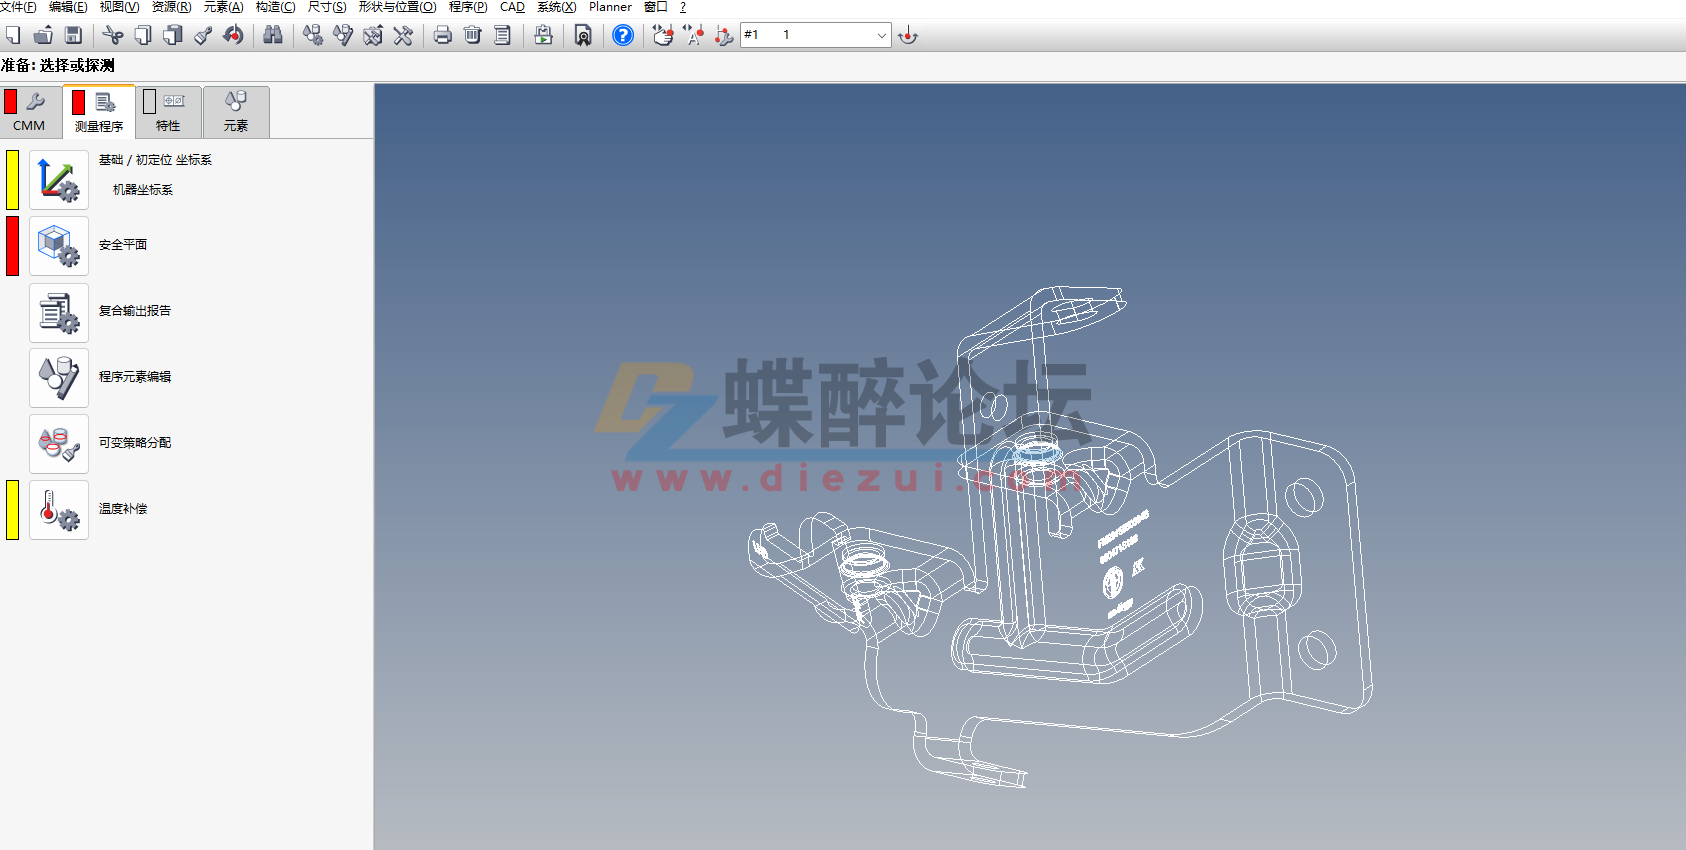Click the probe icon right of stylus dropdown

(908, 36)
